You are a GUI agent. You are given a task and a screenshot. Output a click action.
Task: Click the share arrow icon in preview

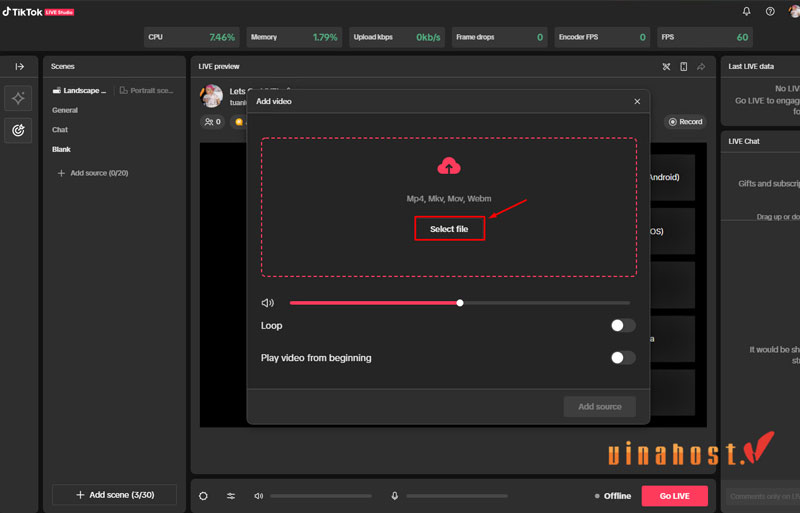[x=701, y=66]
